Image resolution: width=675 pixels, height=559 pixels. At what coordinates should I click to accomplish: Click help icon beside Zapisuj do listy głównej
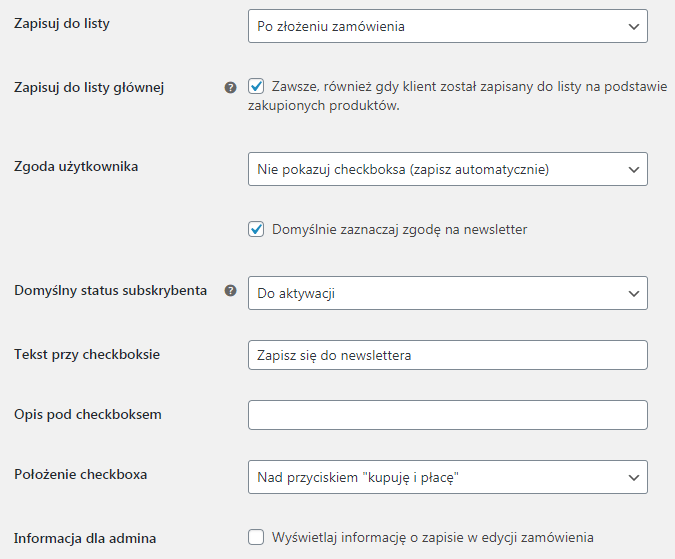230,88
